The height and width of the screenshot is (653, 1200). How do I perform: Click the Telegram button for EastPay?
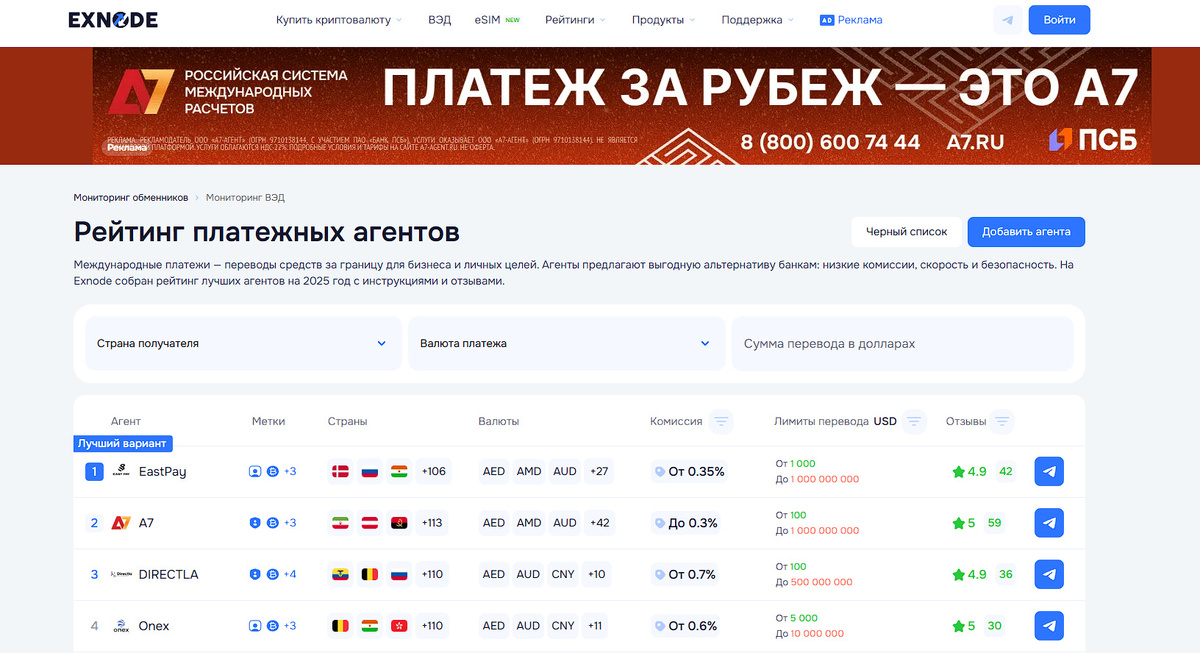(x=1049, y=471)
